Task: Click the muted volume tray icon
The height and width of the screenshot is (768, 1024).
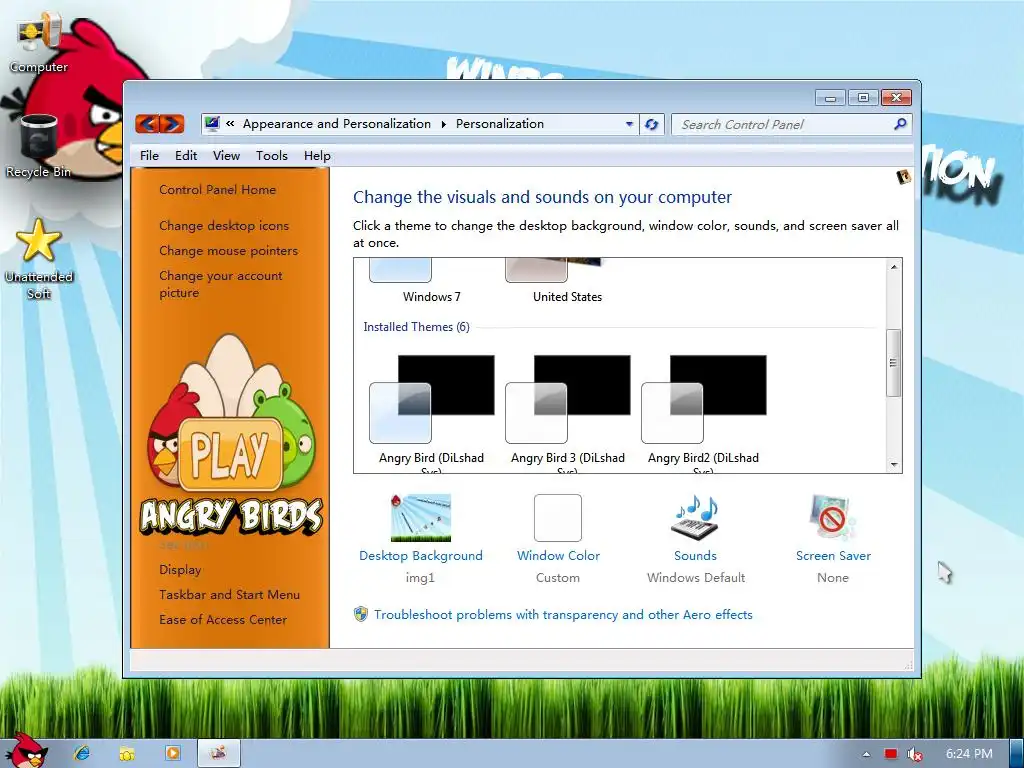Action: tap(915, 754)
